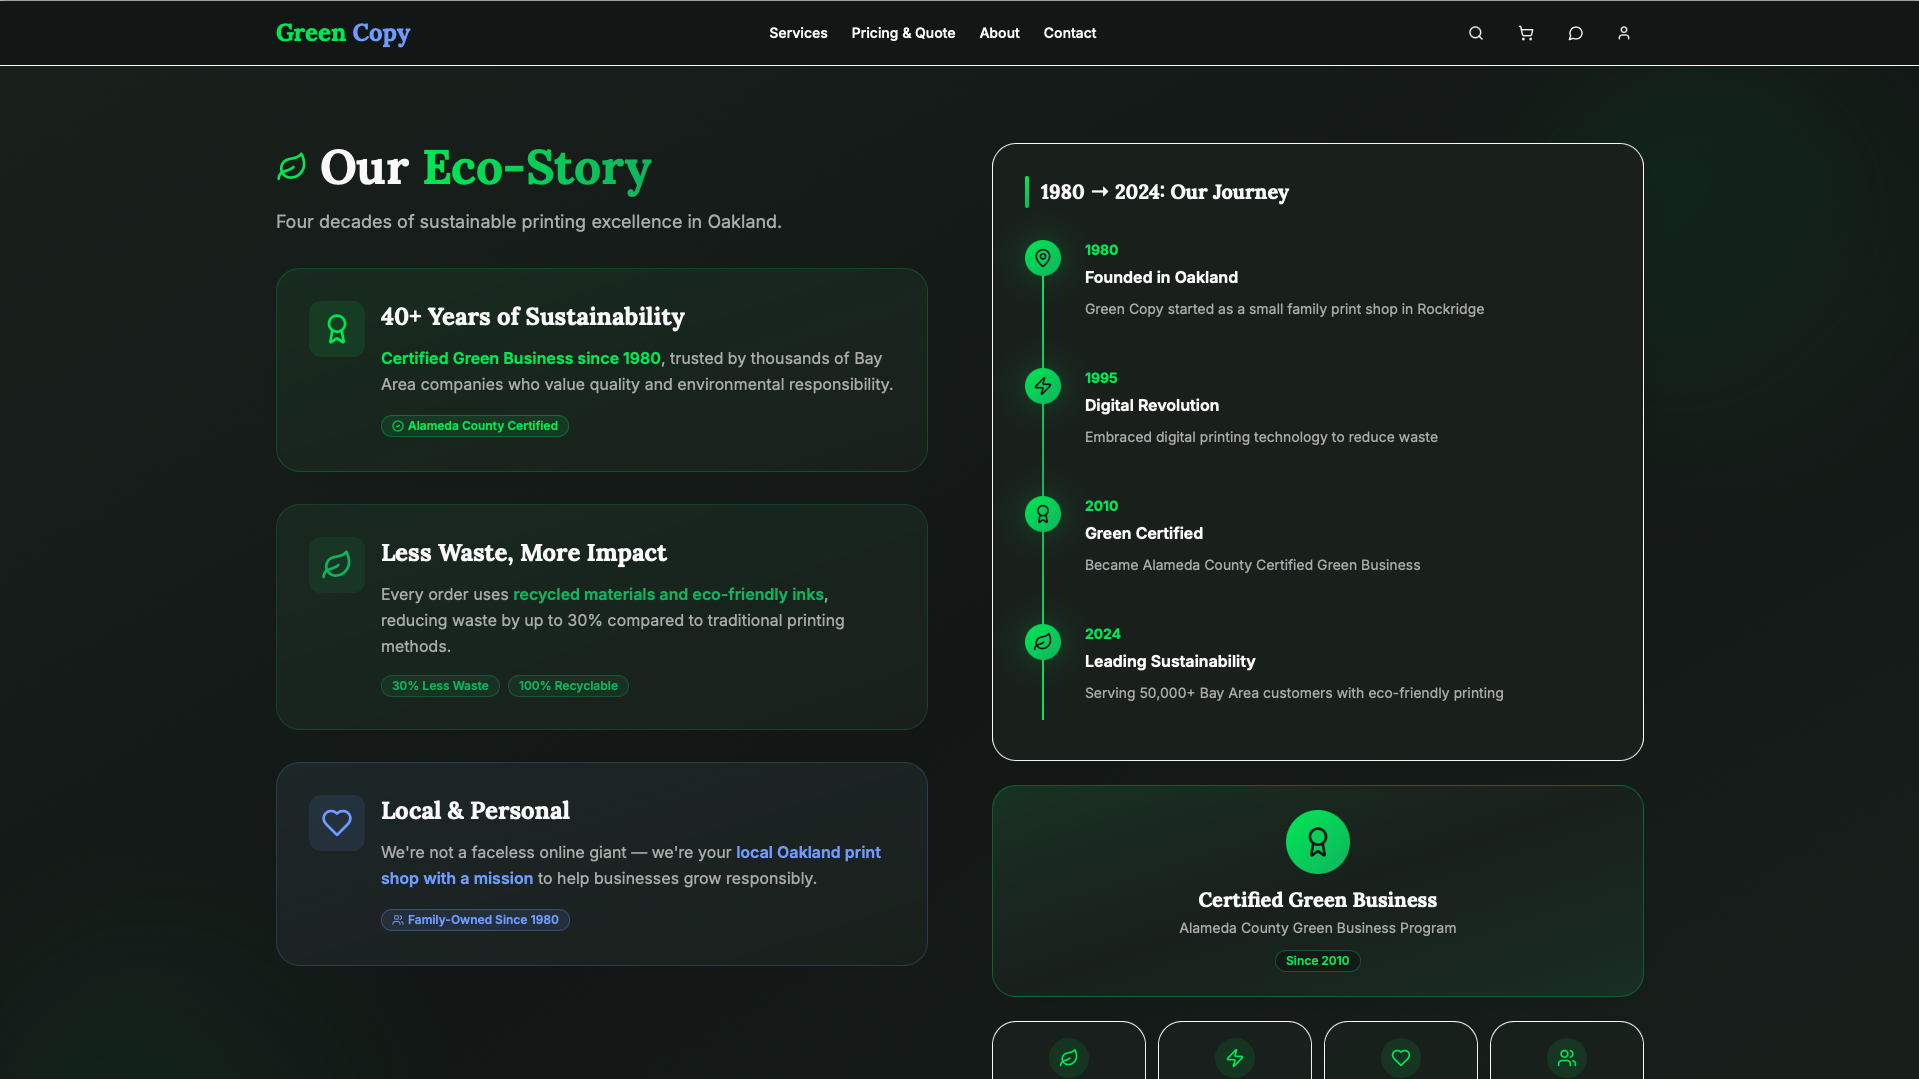The width and height of the screenshot is (1919, 1079).
Task: Click the Since 2010 badge
Action: tap(1317, 961)
